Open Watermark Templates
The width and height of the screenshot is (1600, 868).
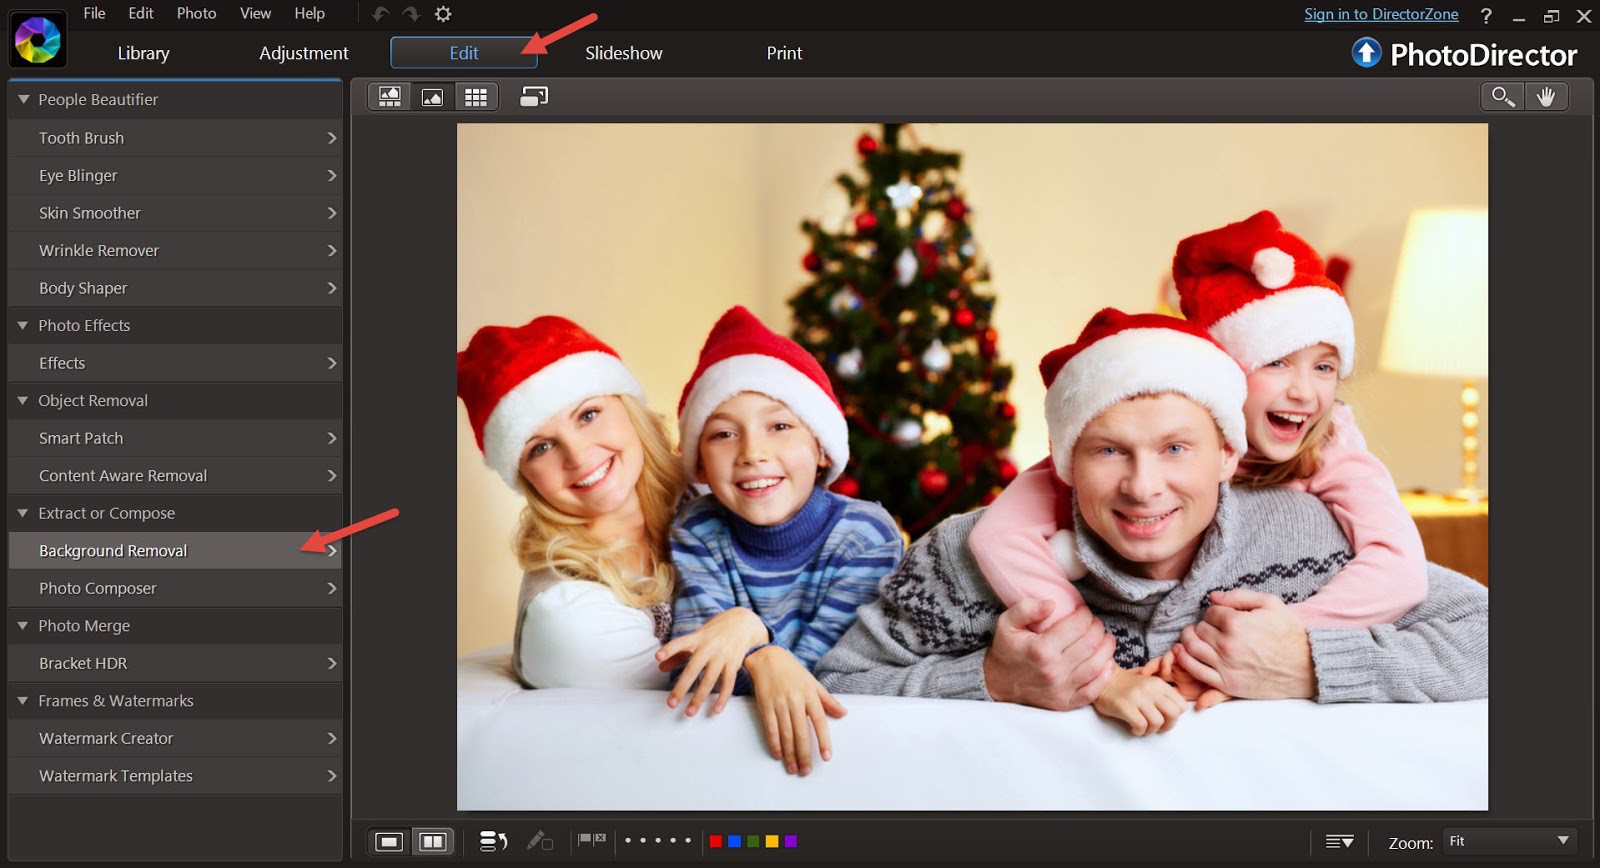[176, 776]
